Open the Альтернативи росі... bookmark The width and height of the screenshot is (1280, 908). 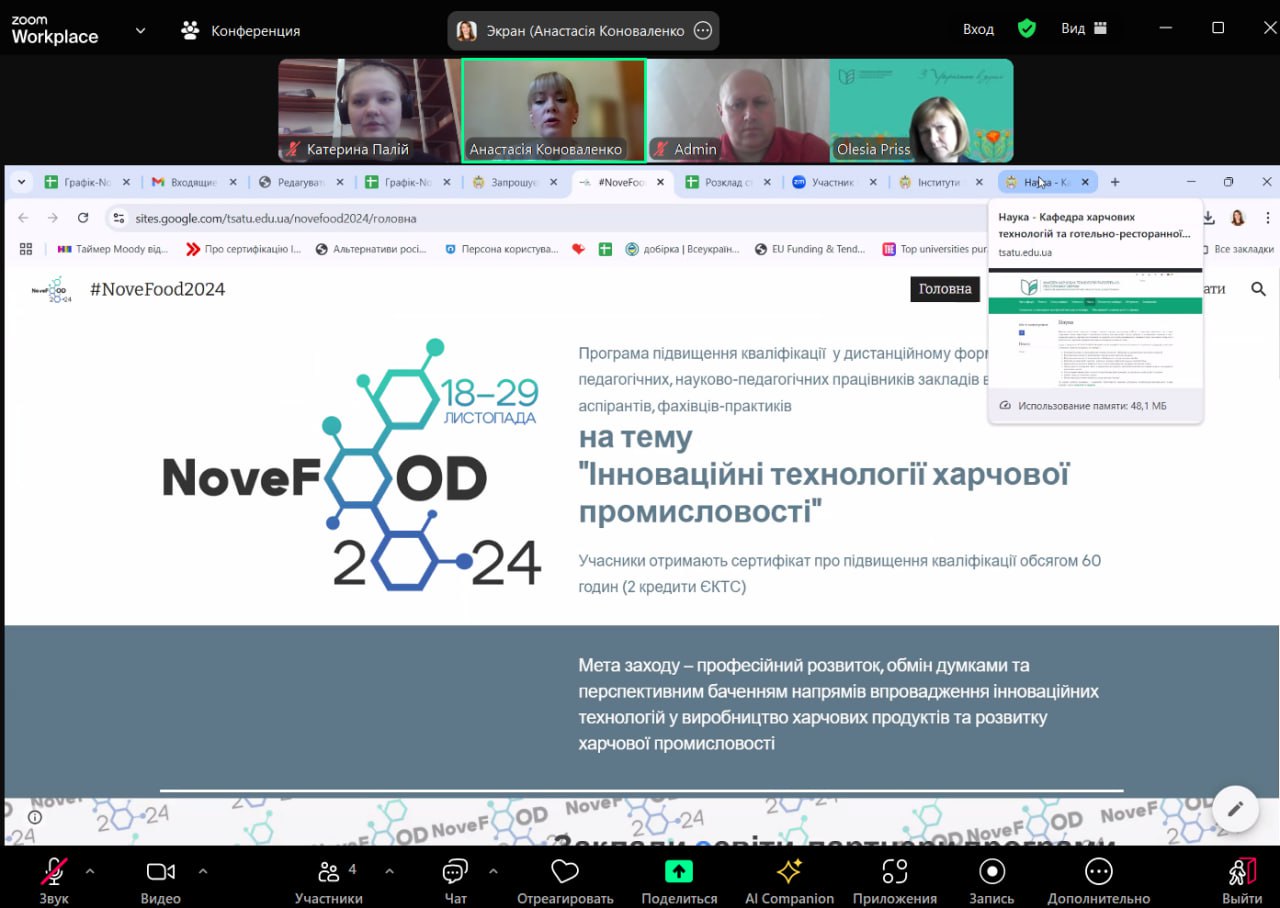372,249
